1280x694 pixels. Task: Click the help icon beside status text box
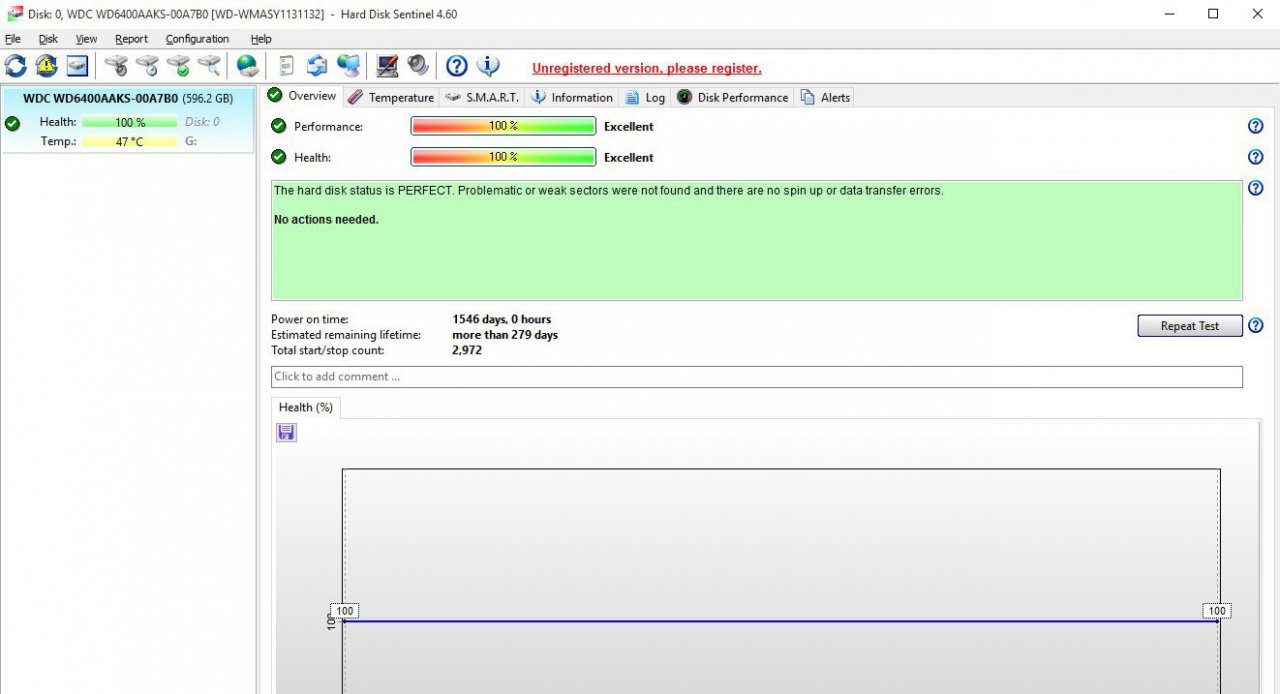(x=1256, y=188)
